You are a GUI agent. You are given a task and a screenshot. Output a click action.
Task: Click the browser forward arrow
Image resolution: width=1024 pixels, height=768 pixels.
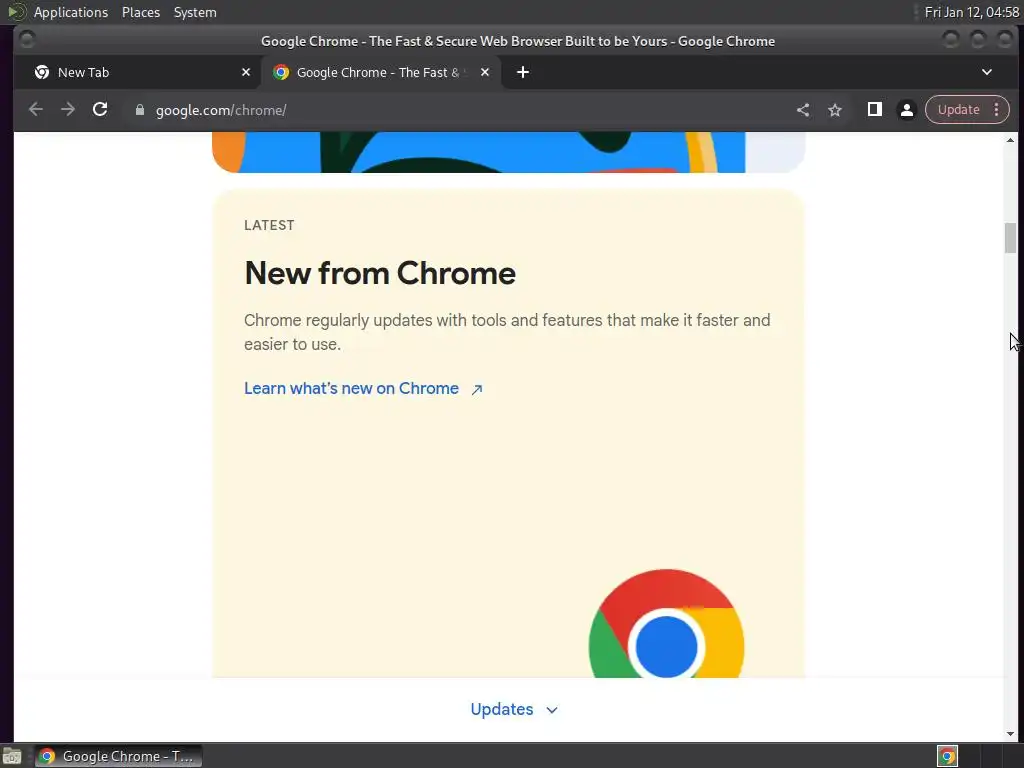coord(68,110)
